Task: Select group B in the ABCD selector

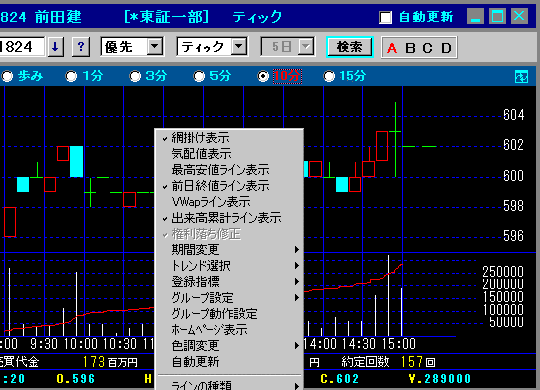Action: coord(410,48)
